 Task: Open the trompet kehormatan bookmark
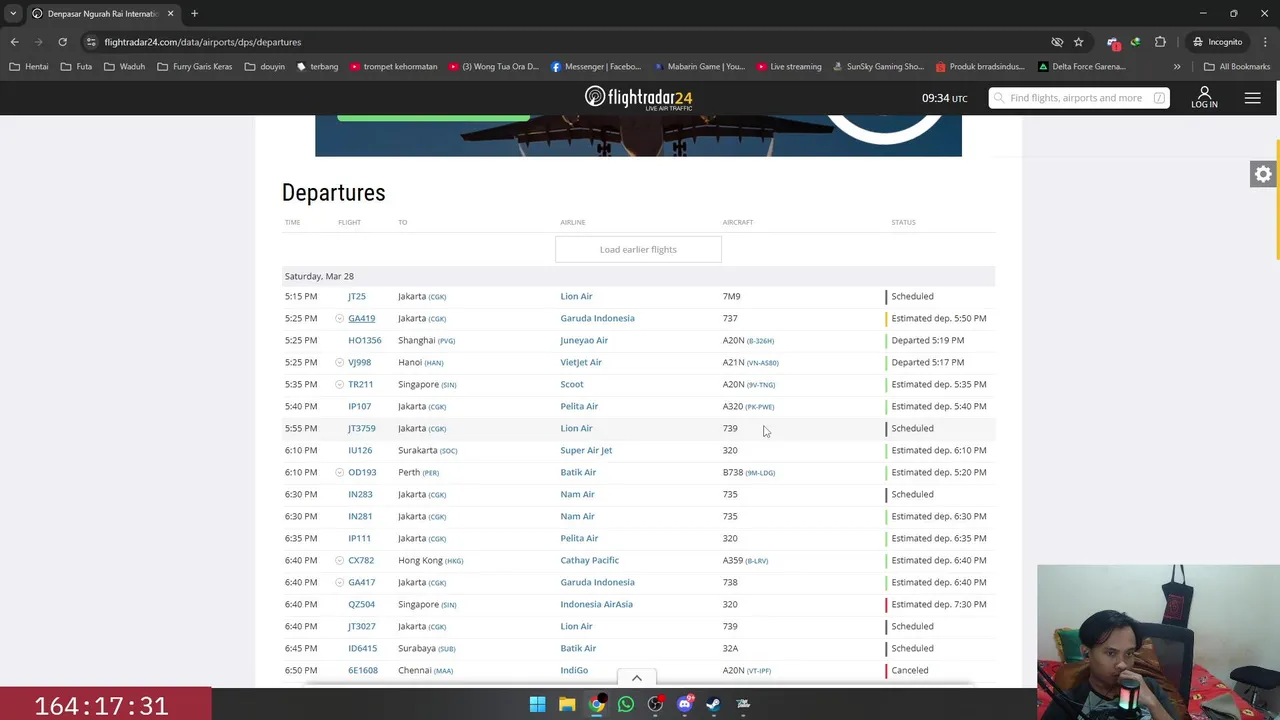[x=393, y=67]
